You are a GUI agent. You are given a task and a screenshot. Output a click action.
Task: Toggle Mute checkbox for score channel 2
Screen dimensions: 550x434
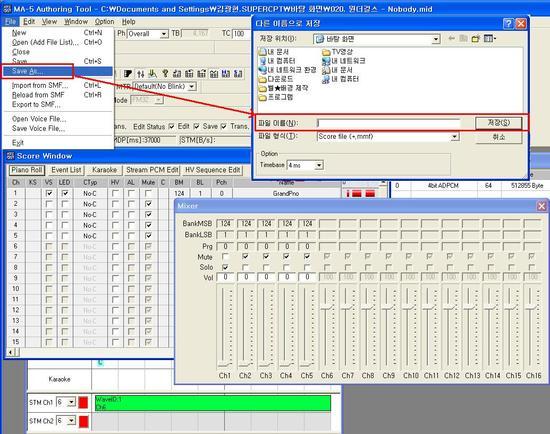(148, 204)
